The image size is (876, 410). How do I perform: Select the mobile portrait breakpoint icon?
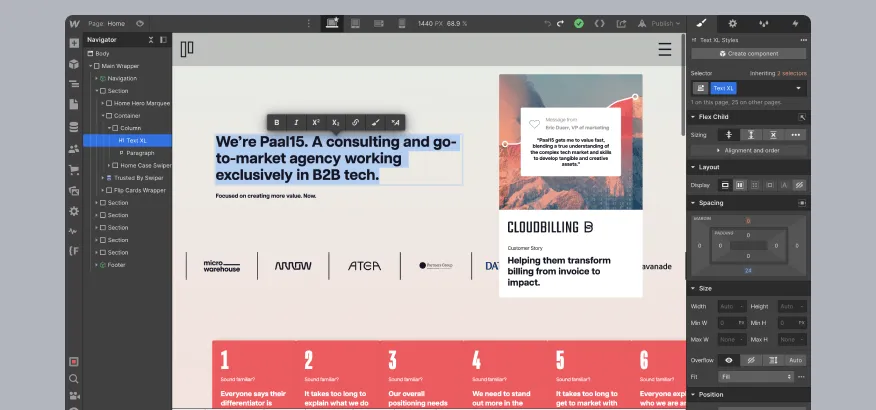point(402,23)
